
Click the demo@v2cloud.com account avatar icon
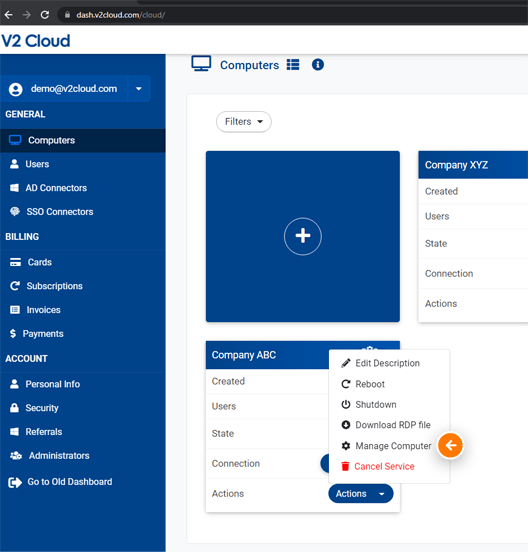(15, 89)
